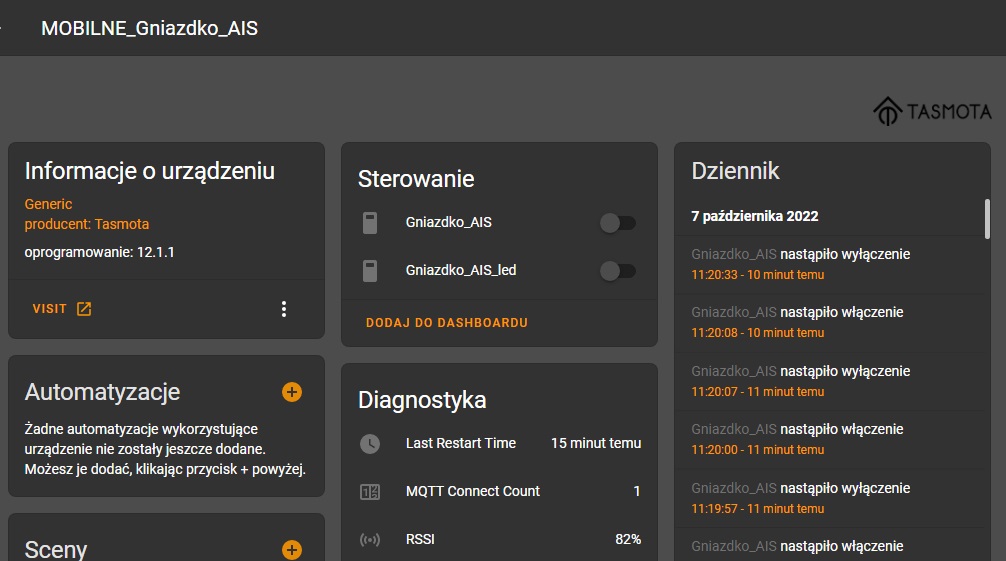This screenshot has height=561, width=1006.
Task: Click the MQTT Connect Count counter icon
Action: [370, 492]
